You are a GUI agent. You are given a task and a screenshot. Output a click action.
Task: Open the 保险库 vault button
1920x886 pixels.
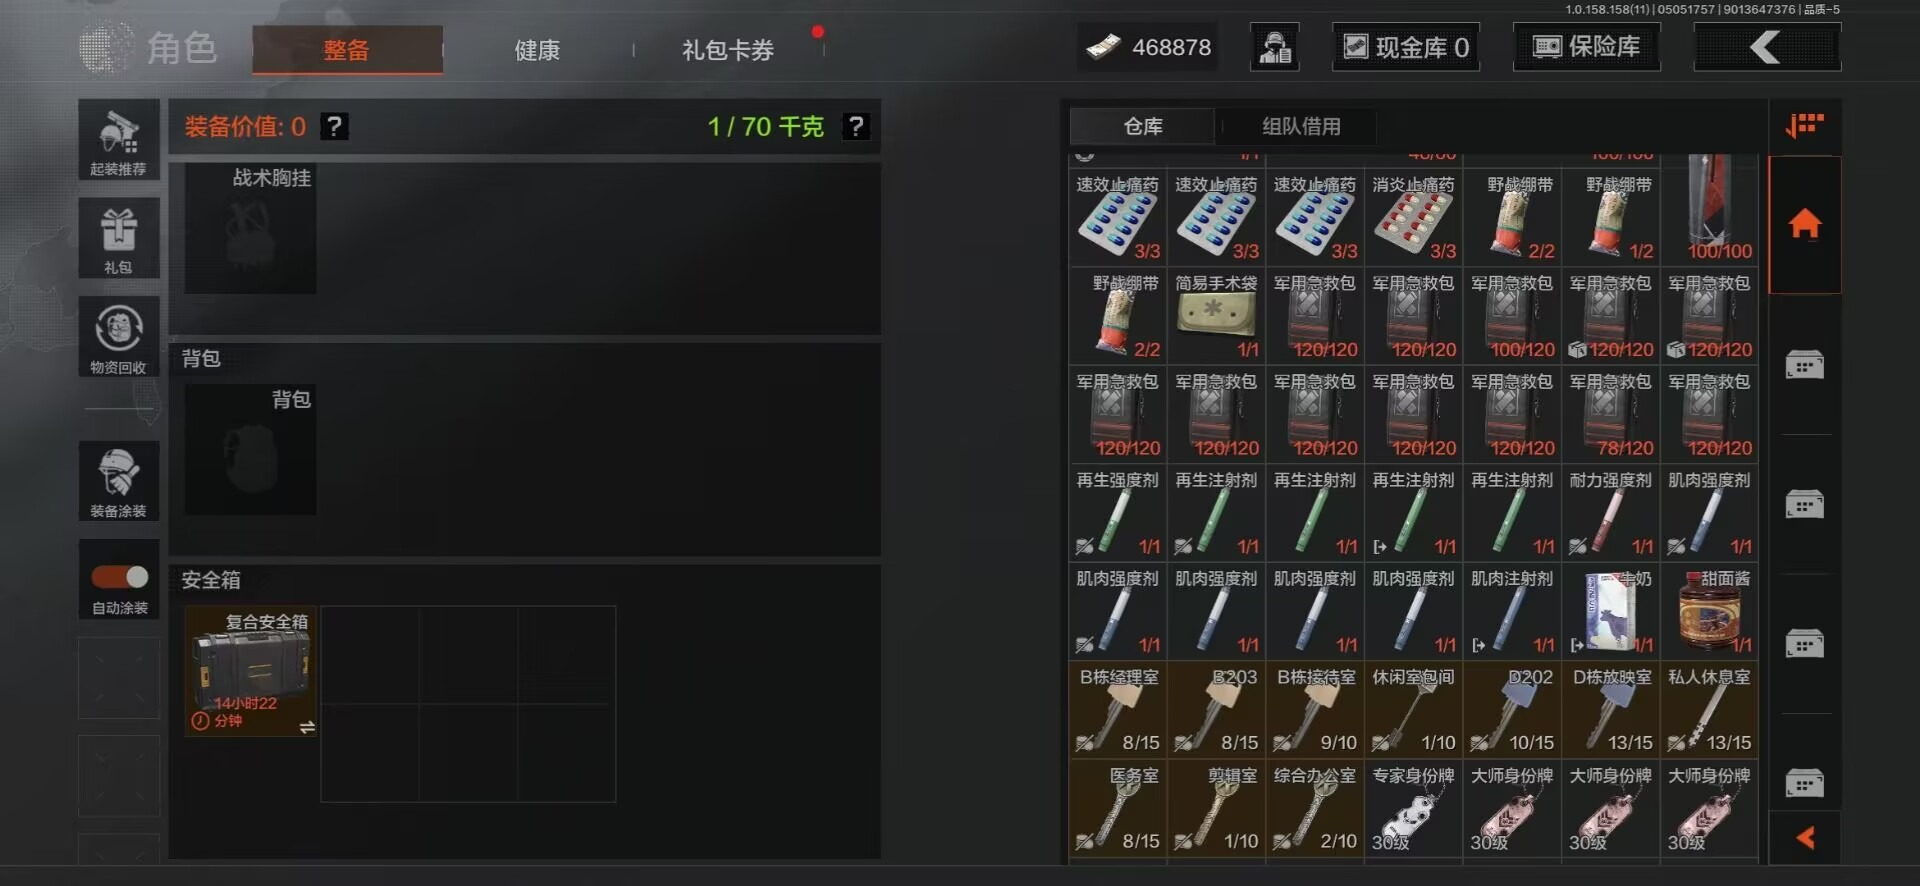(1587, 47)
